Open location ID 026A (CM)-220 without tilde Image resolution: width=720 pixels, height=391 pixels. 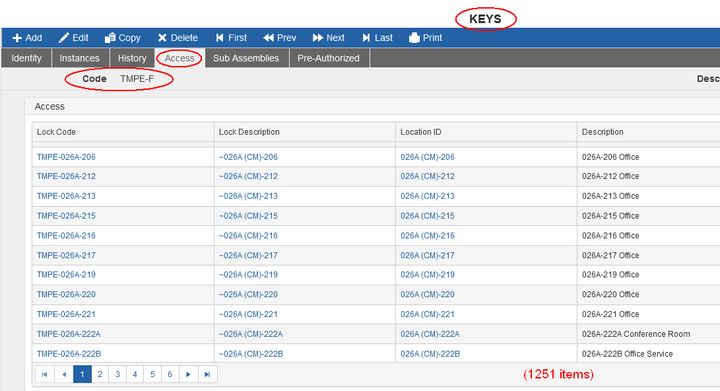click(x=428, y=294)
